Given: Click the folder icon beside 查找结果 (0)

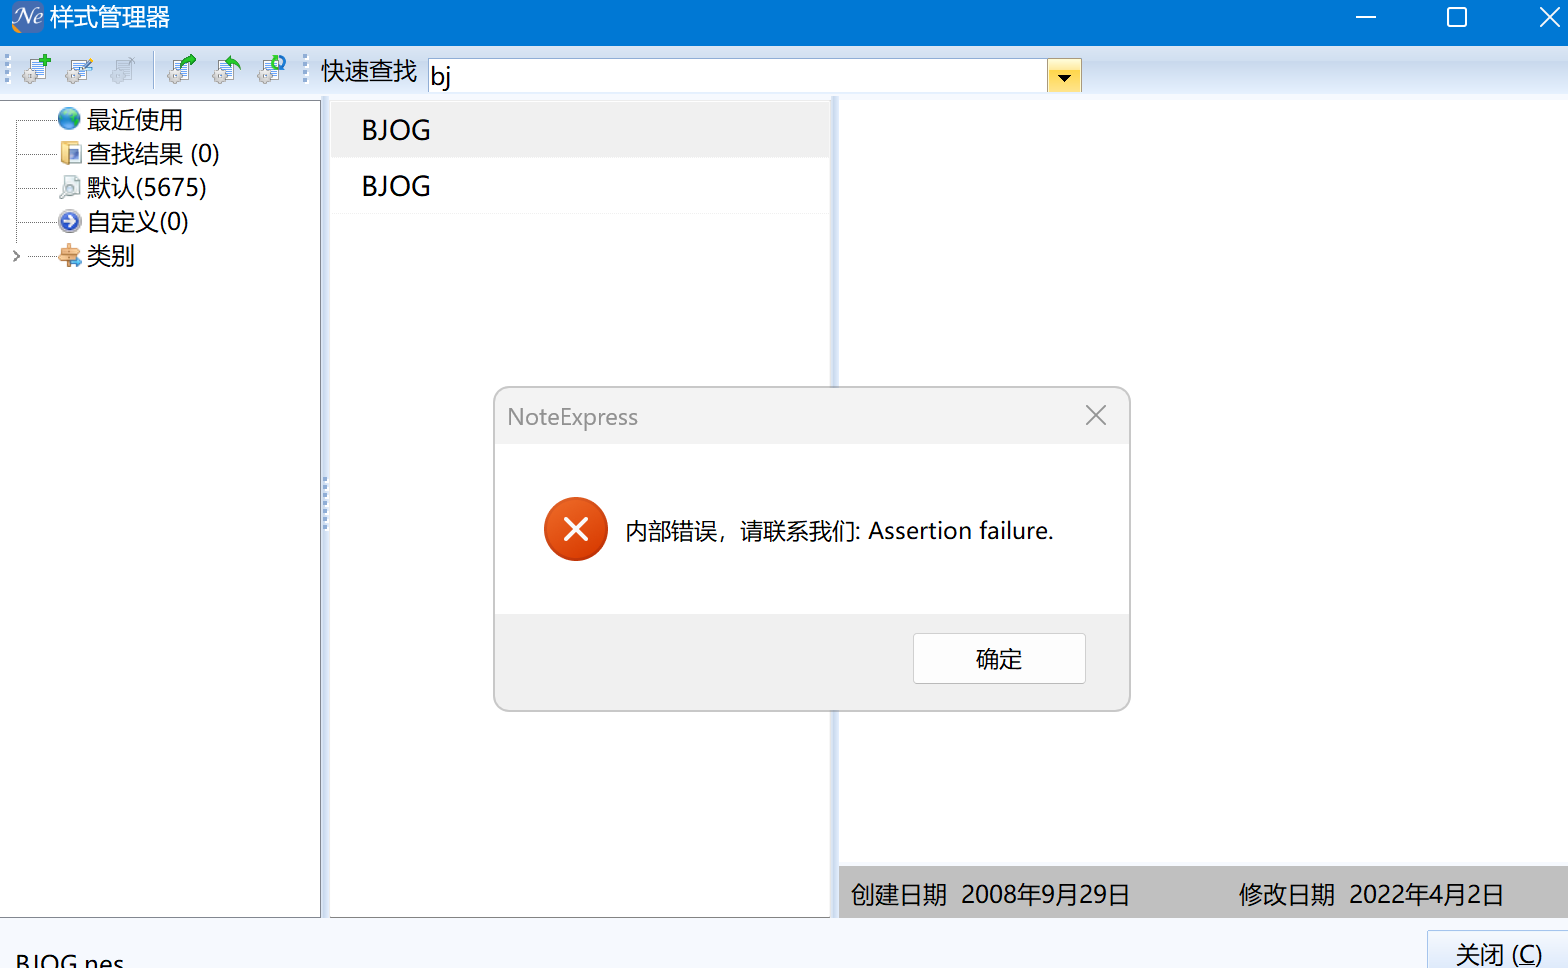Looking at the screenshot, I should tap(70, 153).
